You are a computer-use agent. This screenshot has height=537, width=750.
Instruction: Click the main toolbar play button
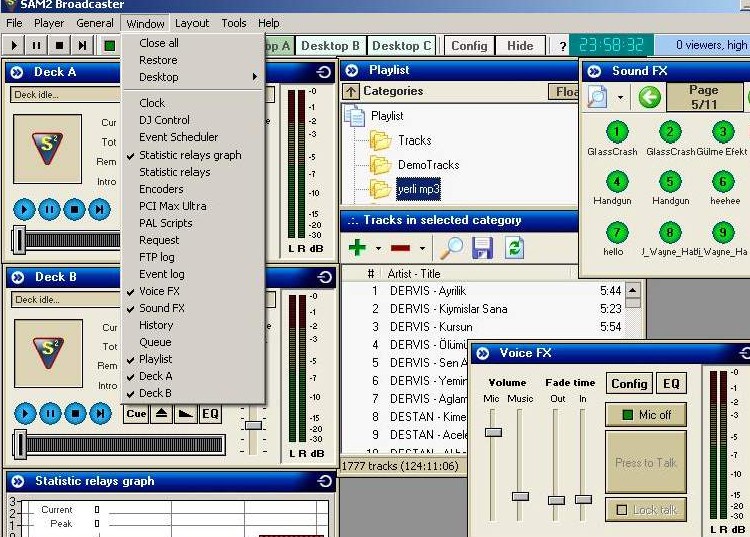pos(14,46)
